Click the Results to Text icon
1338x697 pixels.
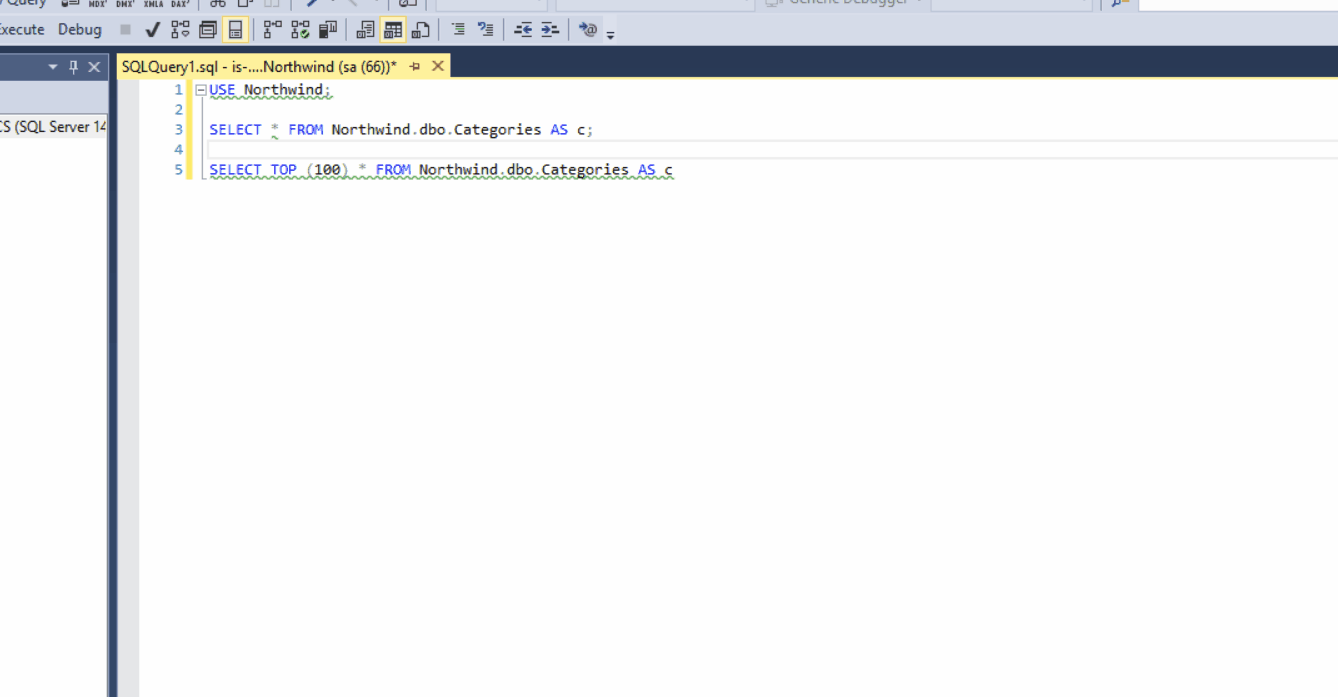(365, 30)
